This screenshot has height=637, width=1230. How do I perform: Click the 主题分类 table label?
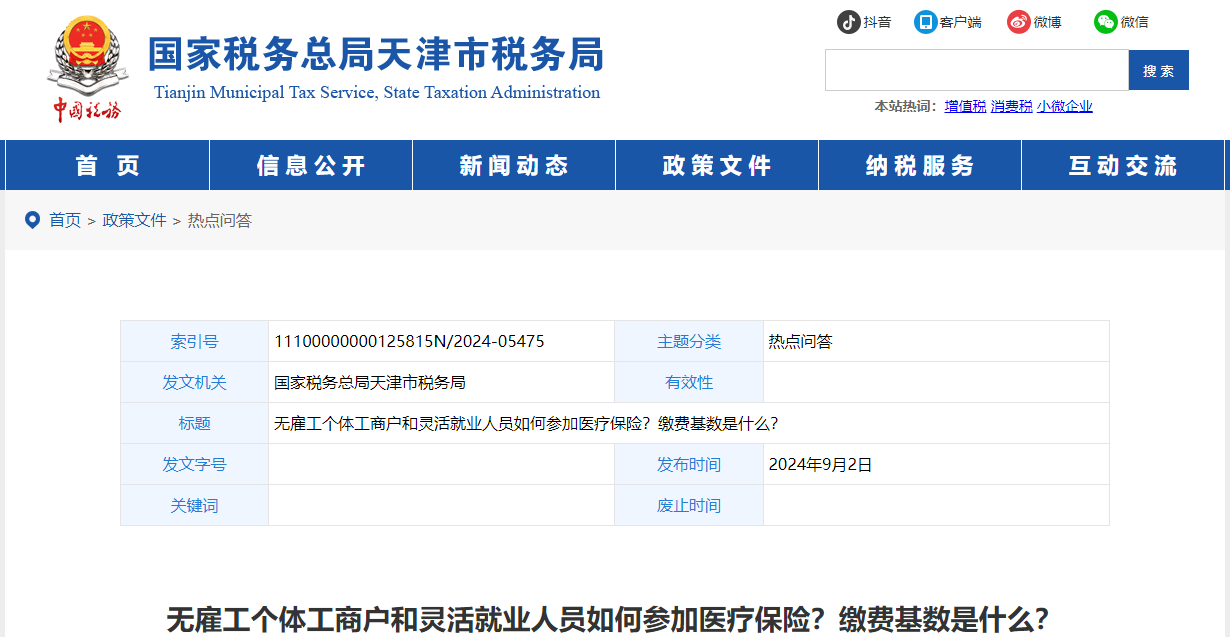(688, 341)
